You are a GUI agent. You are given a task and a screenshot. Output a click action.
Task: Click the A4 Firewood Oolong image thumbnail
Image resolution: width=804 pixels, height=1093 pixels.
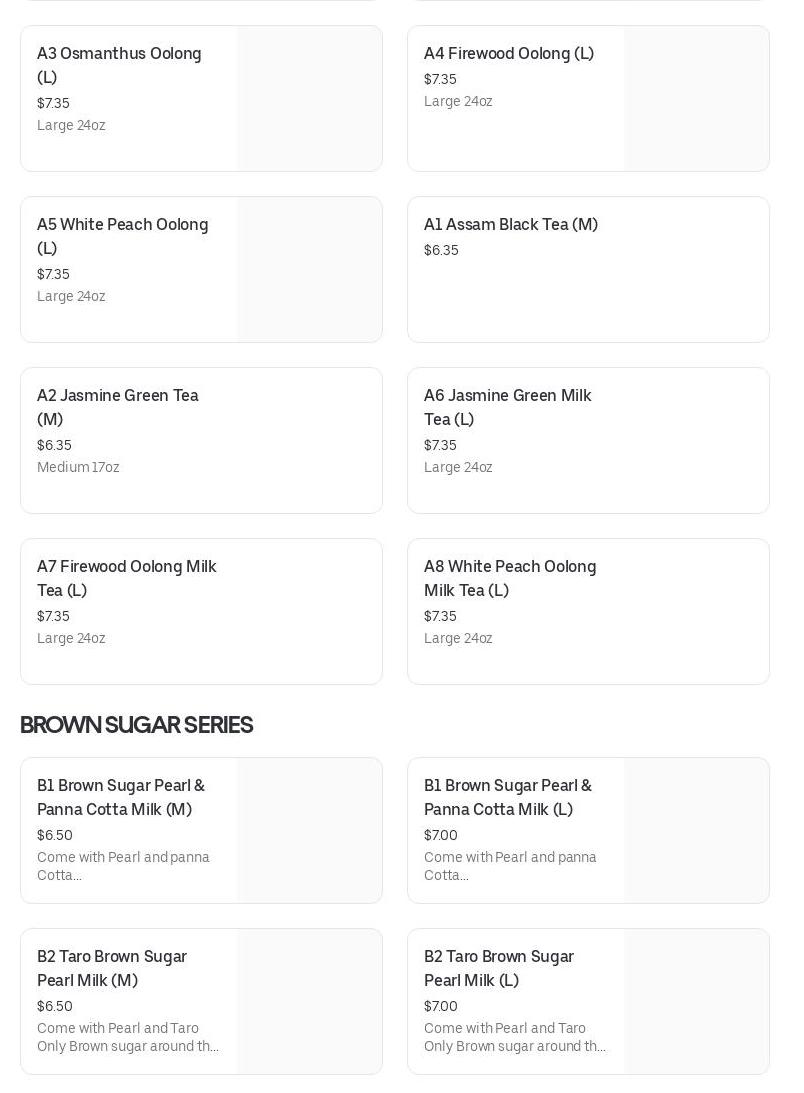click(696, 99)
